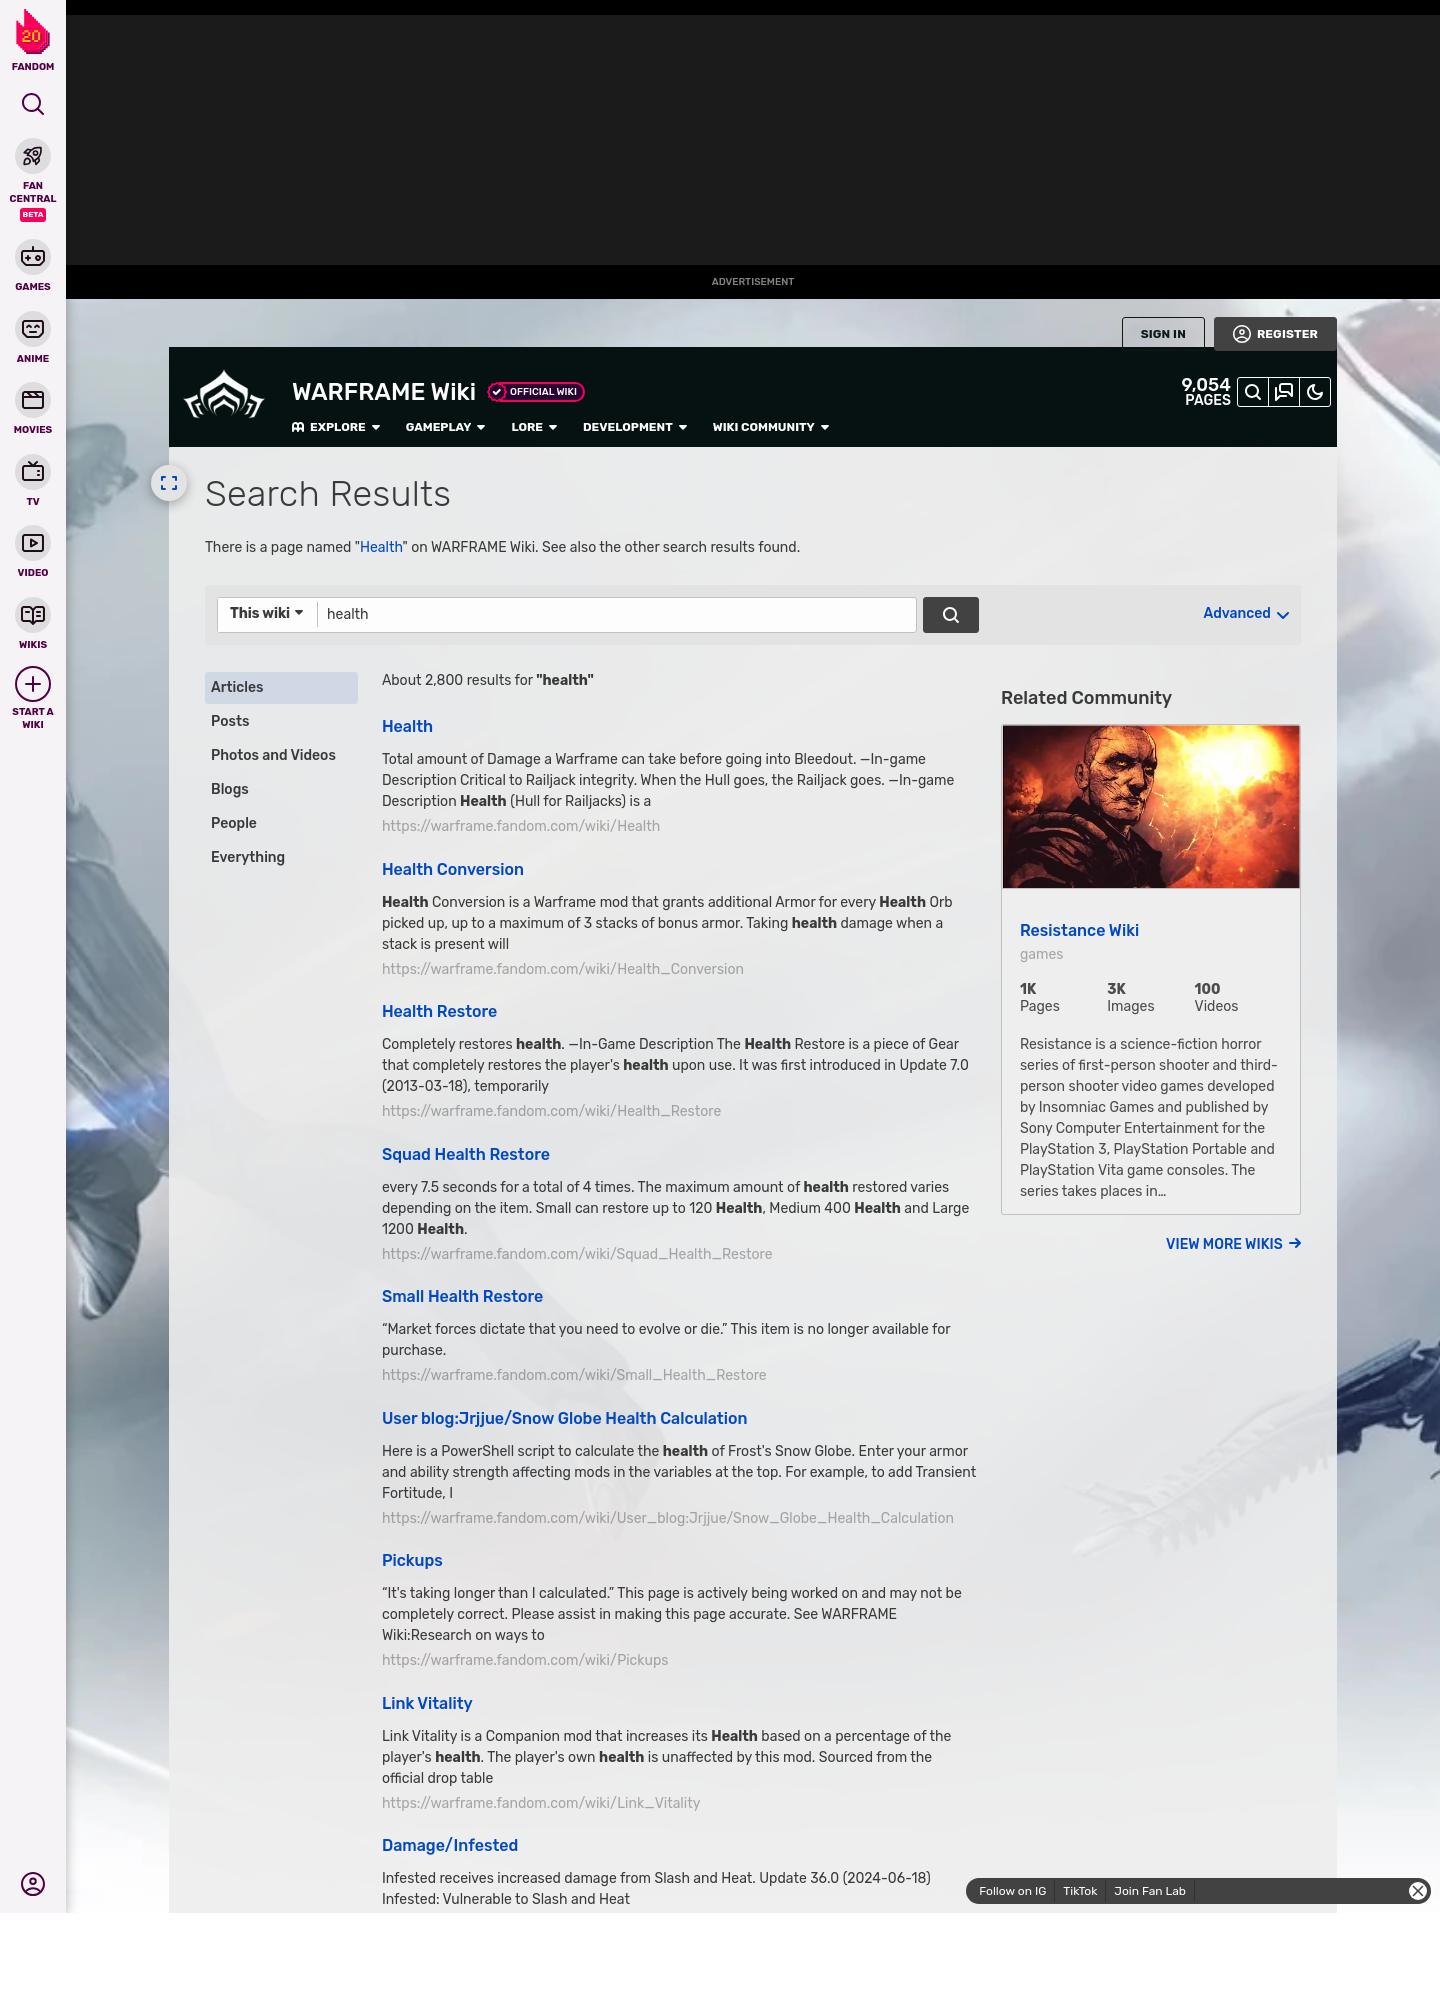Open the Resistance Wiki link

[1079, 930]
